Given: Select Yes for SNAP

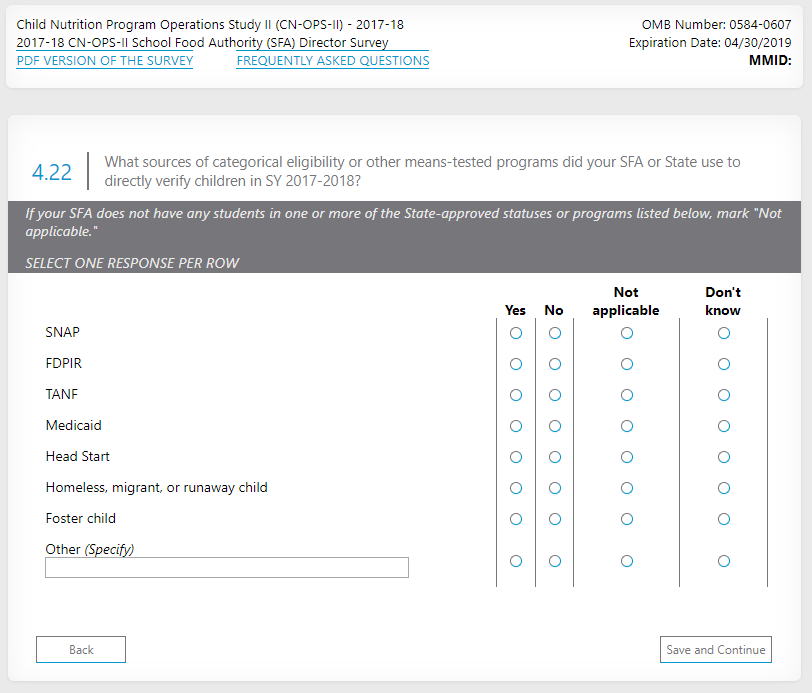Looking at the screenshot, I should pos(516,334).
